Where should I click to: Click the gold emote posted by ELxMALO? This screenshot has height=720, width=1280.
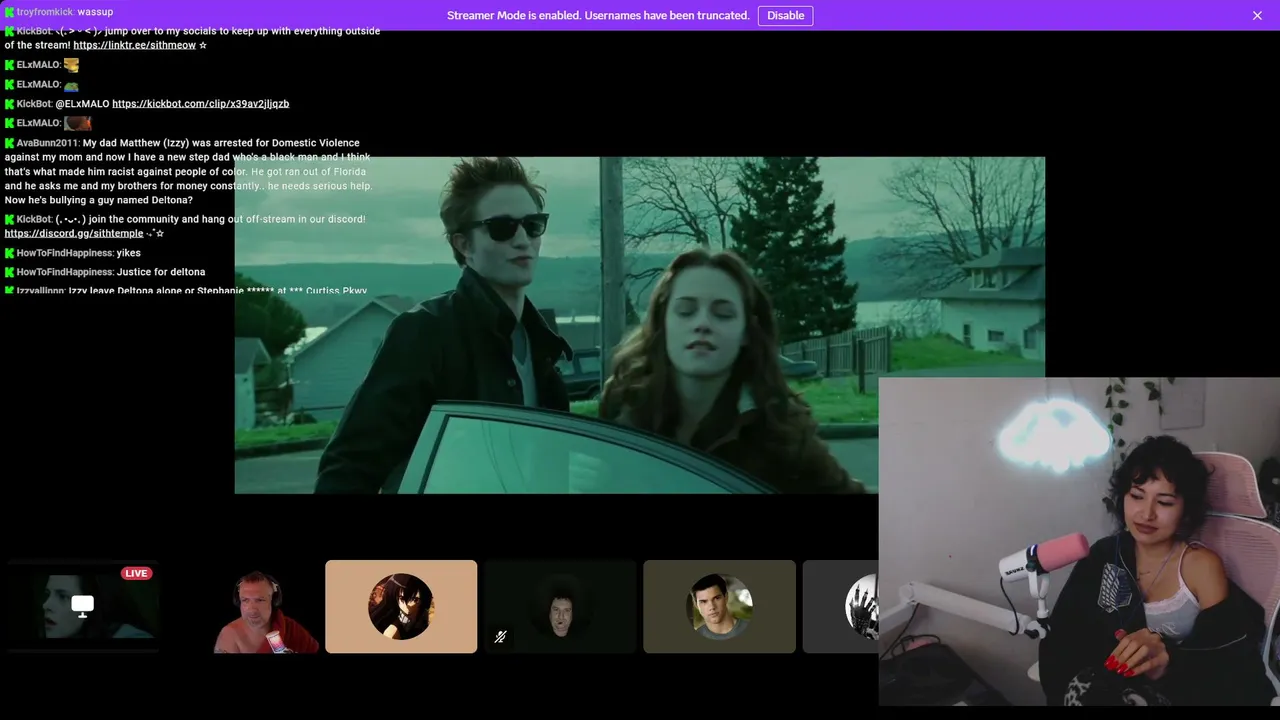click(71, 65)
